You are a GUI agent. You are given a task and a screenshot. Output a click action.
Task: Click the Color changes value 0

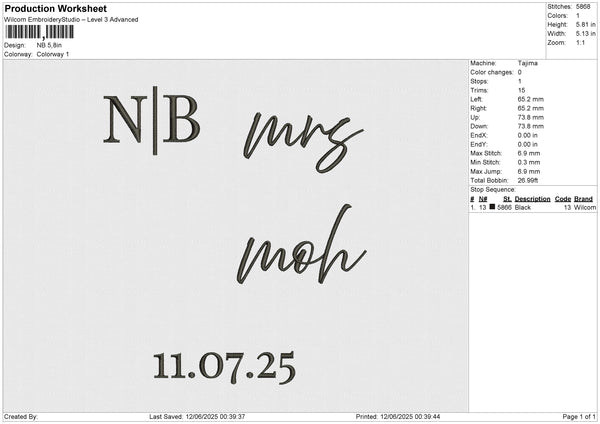tap(520, 72)
